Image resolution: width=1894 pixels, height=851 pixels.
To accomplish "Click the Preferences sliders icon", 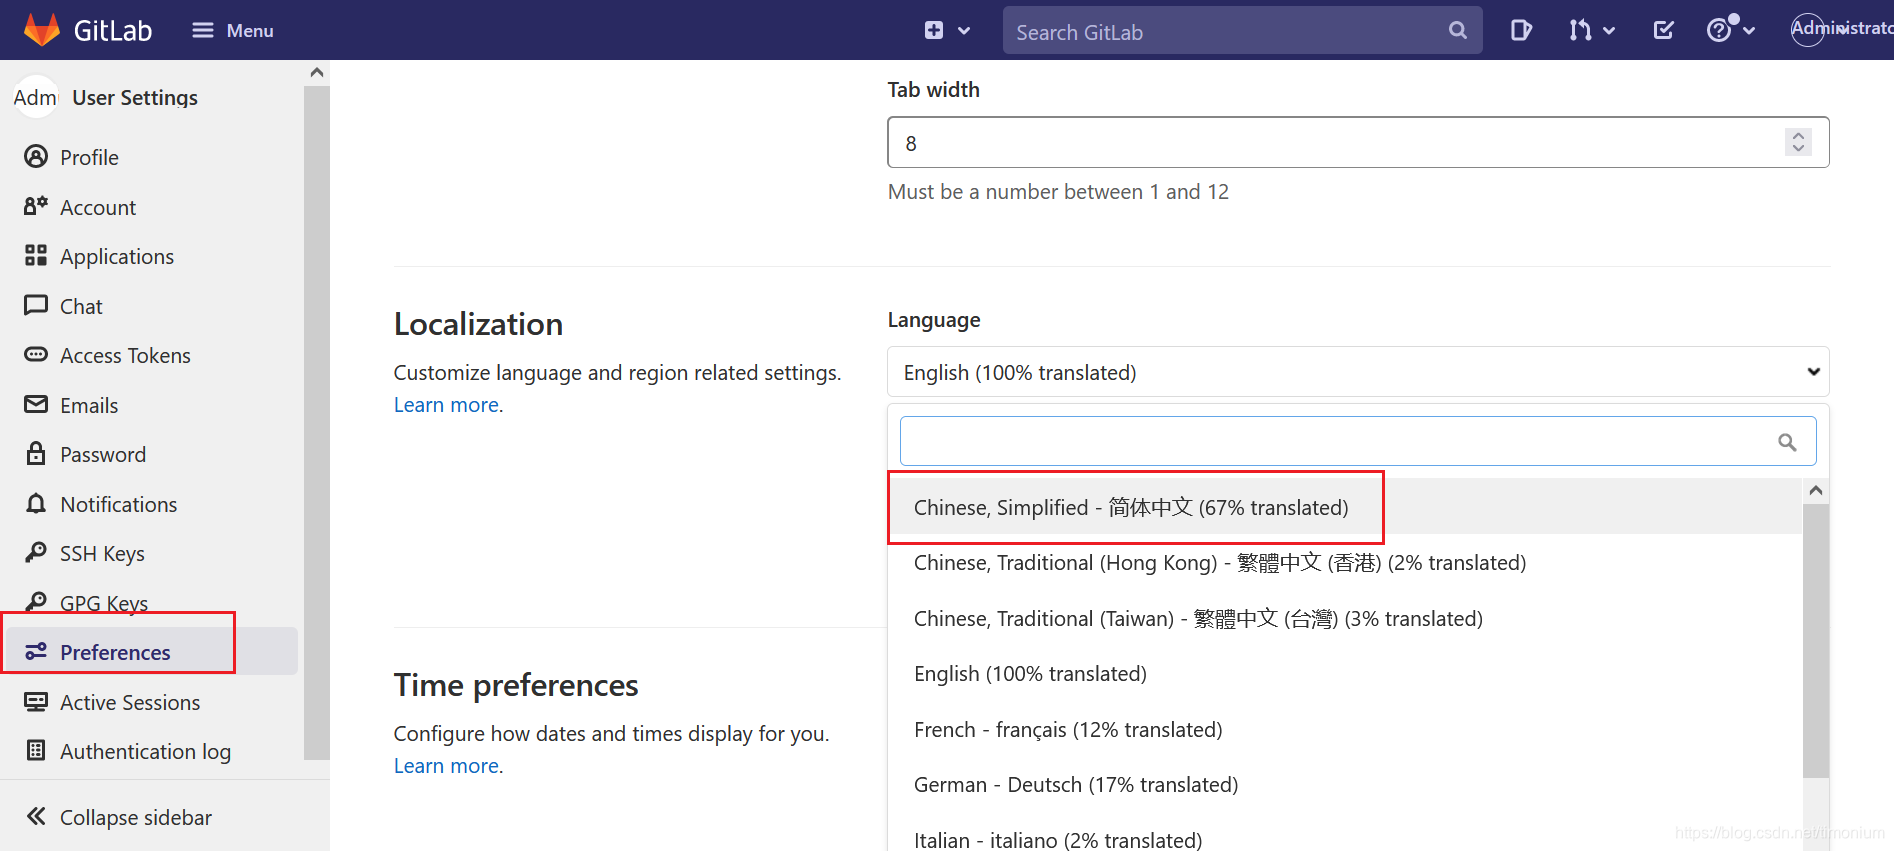I will click(x=36, y=651).
